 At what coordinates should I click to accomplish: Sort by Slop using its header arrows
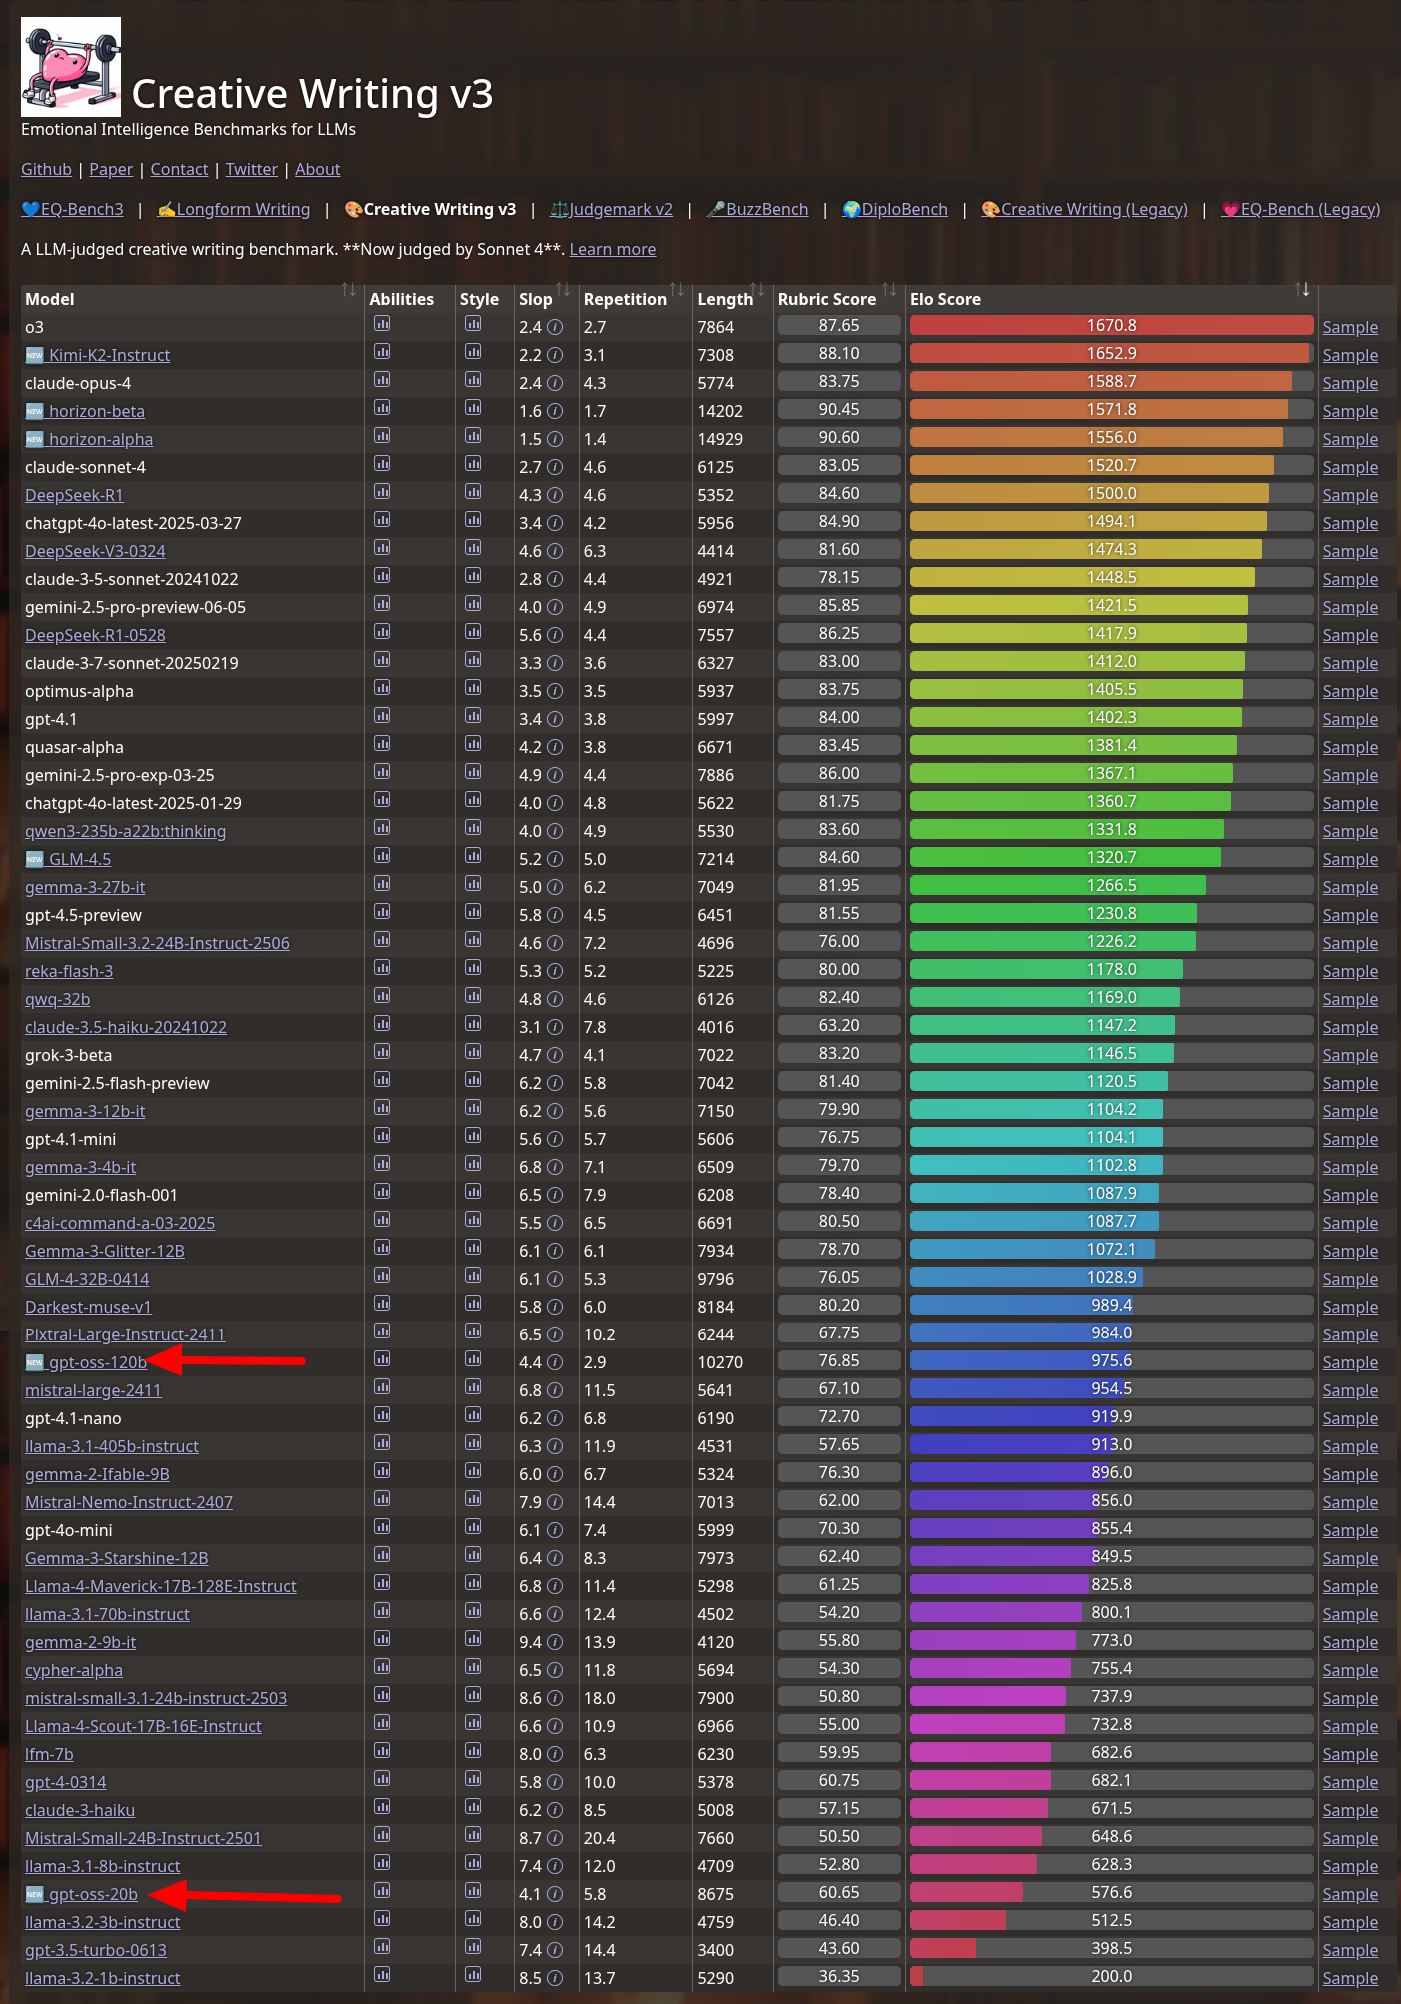[563, 290]
